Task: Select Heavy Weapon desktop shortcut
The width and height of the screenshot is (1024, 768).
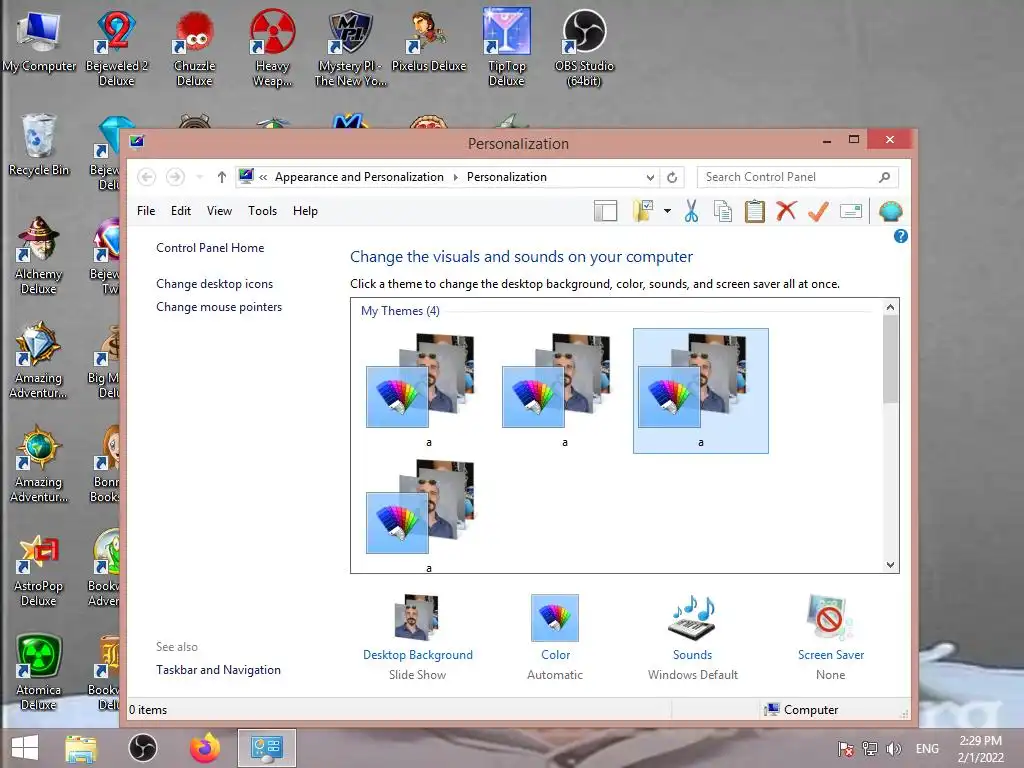Action: [272, 47]
